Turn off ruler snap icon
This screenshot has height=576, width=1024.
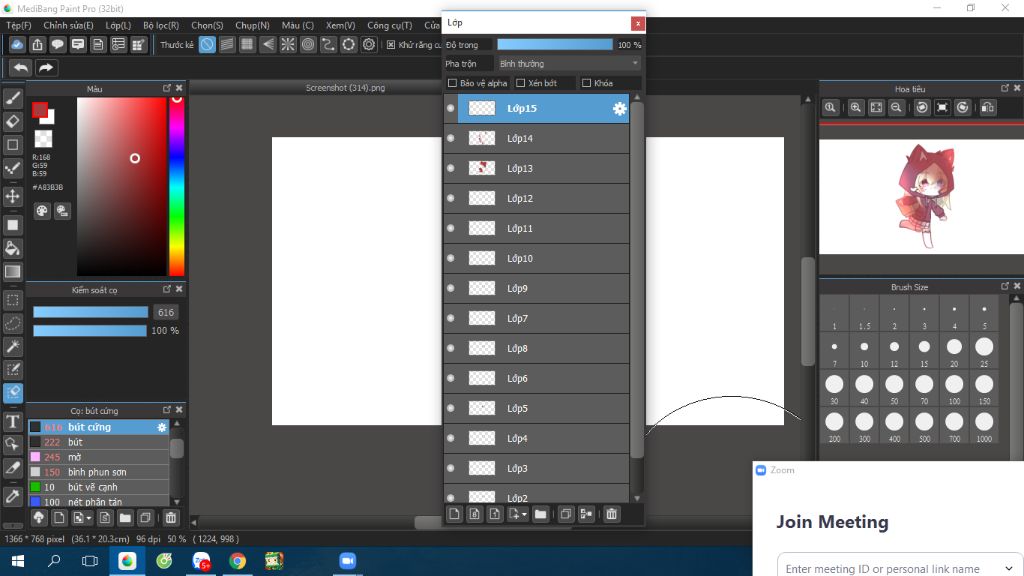[207, 44]
